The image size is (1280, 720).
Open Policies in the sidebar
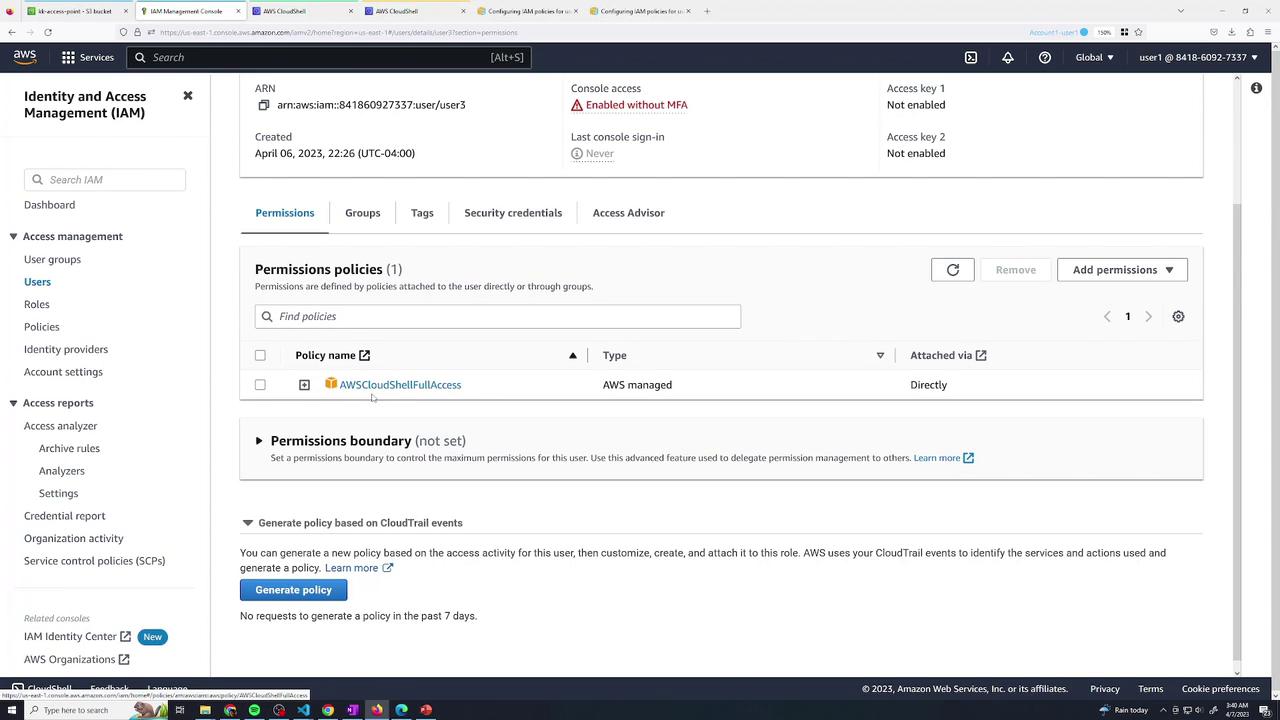tap(41, 327)
